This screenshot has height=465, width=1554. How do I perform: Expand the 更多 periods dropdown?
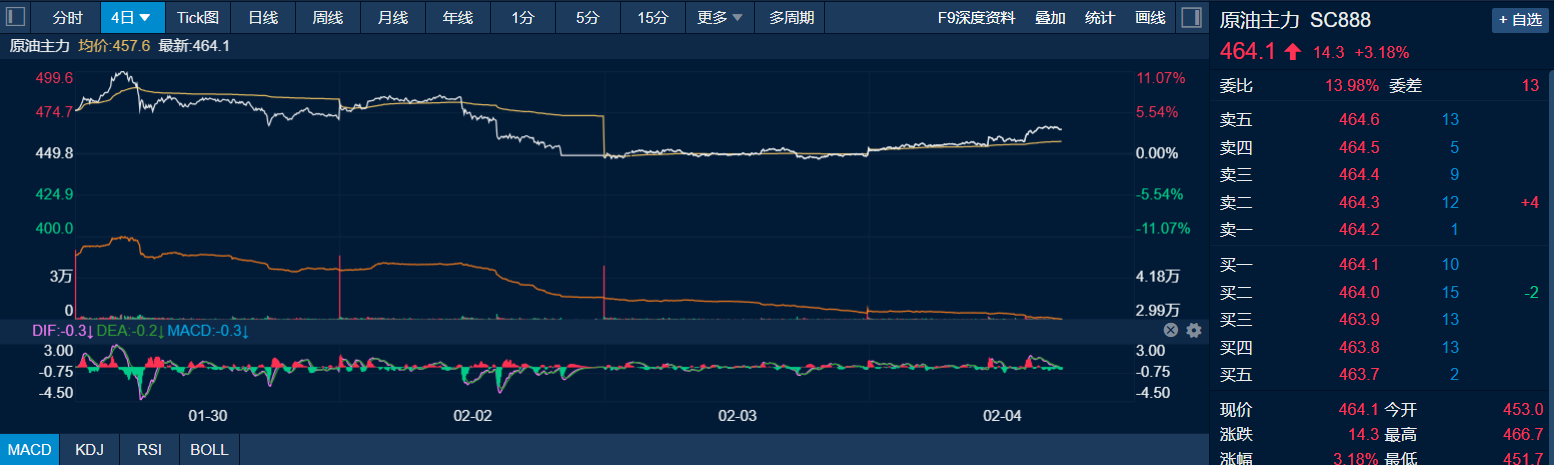click(x=737, y=18)
